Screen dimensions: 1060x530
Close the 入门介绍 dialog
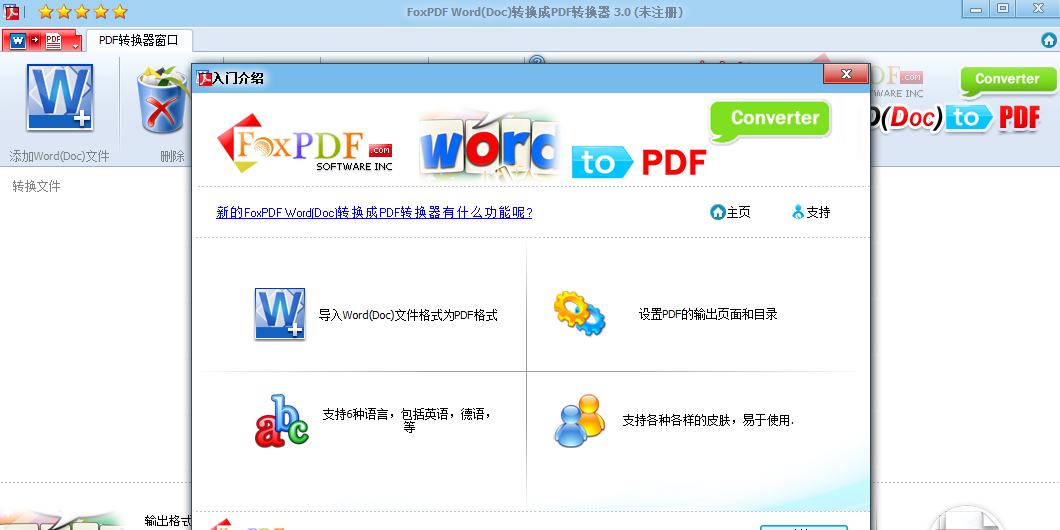[x=845, y=74]
